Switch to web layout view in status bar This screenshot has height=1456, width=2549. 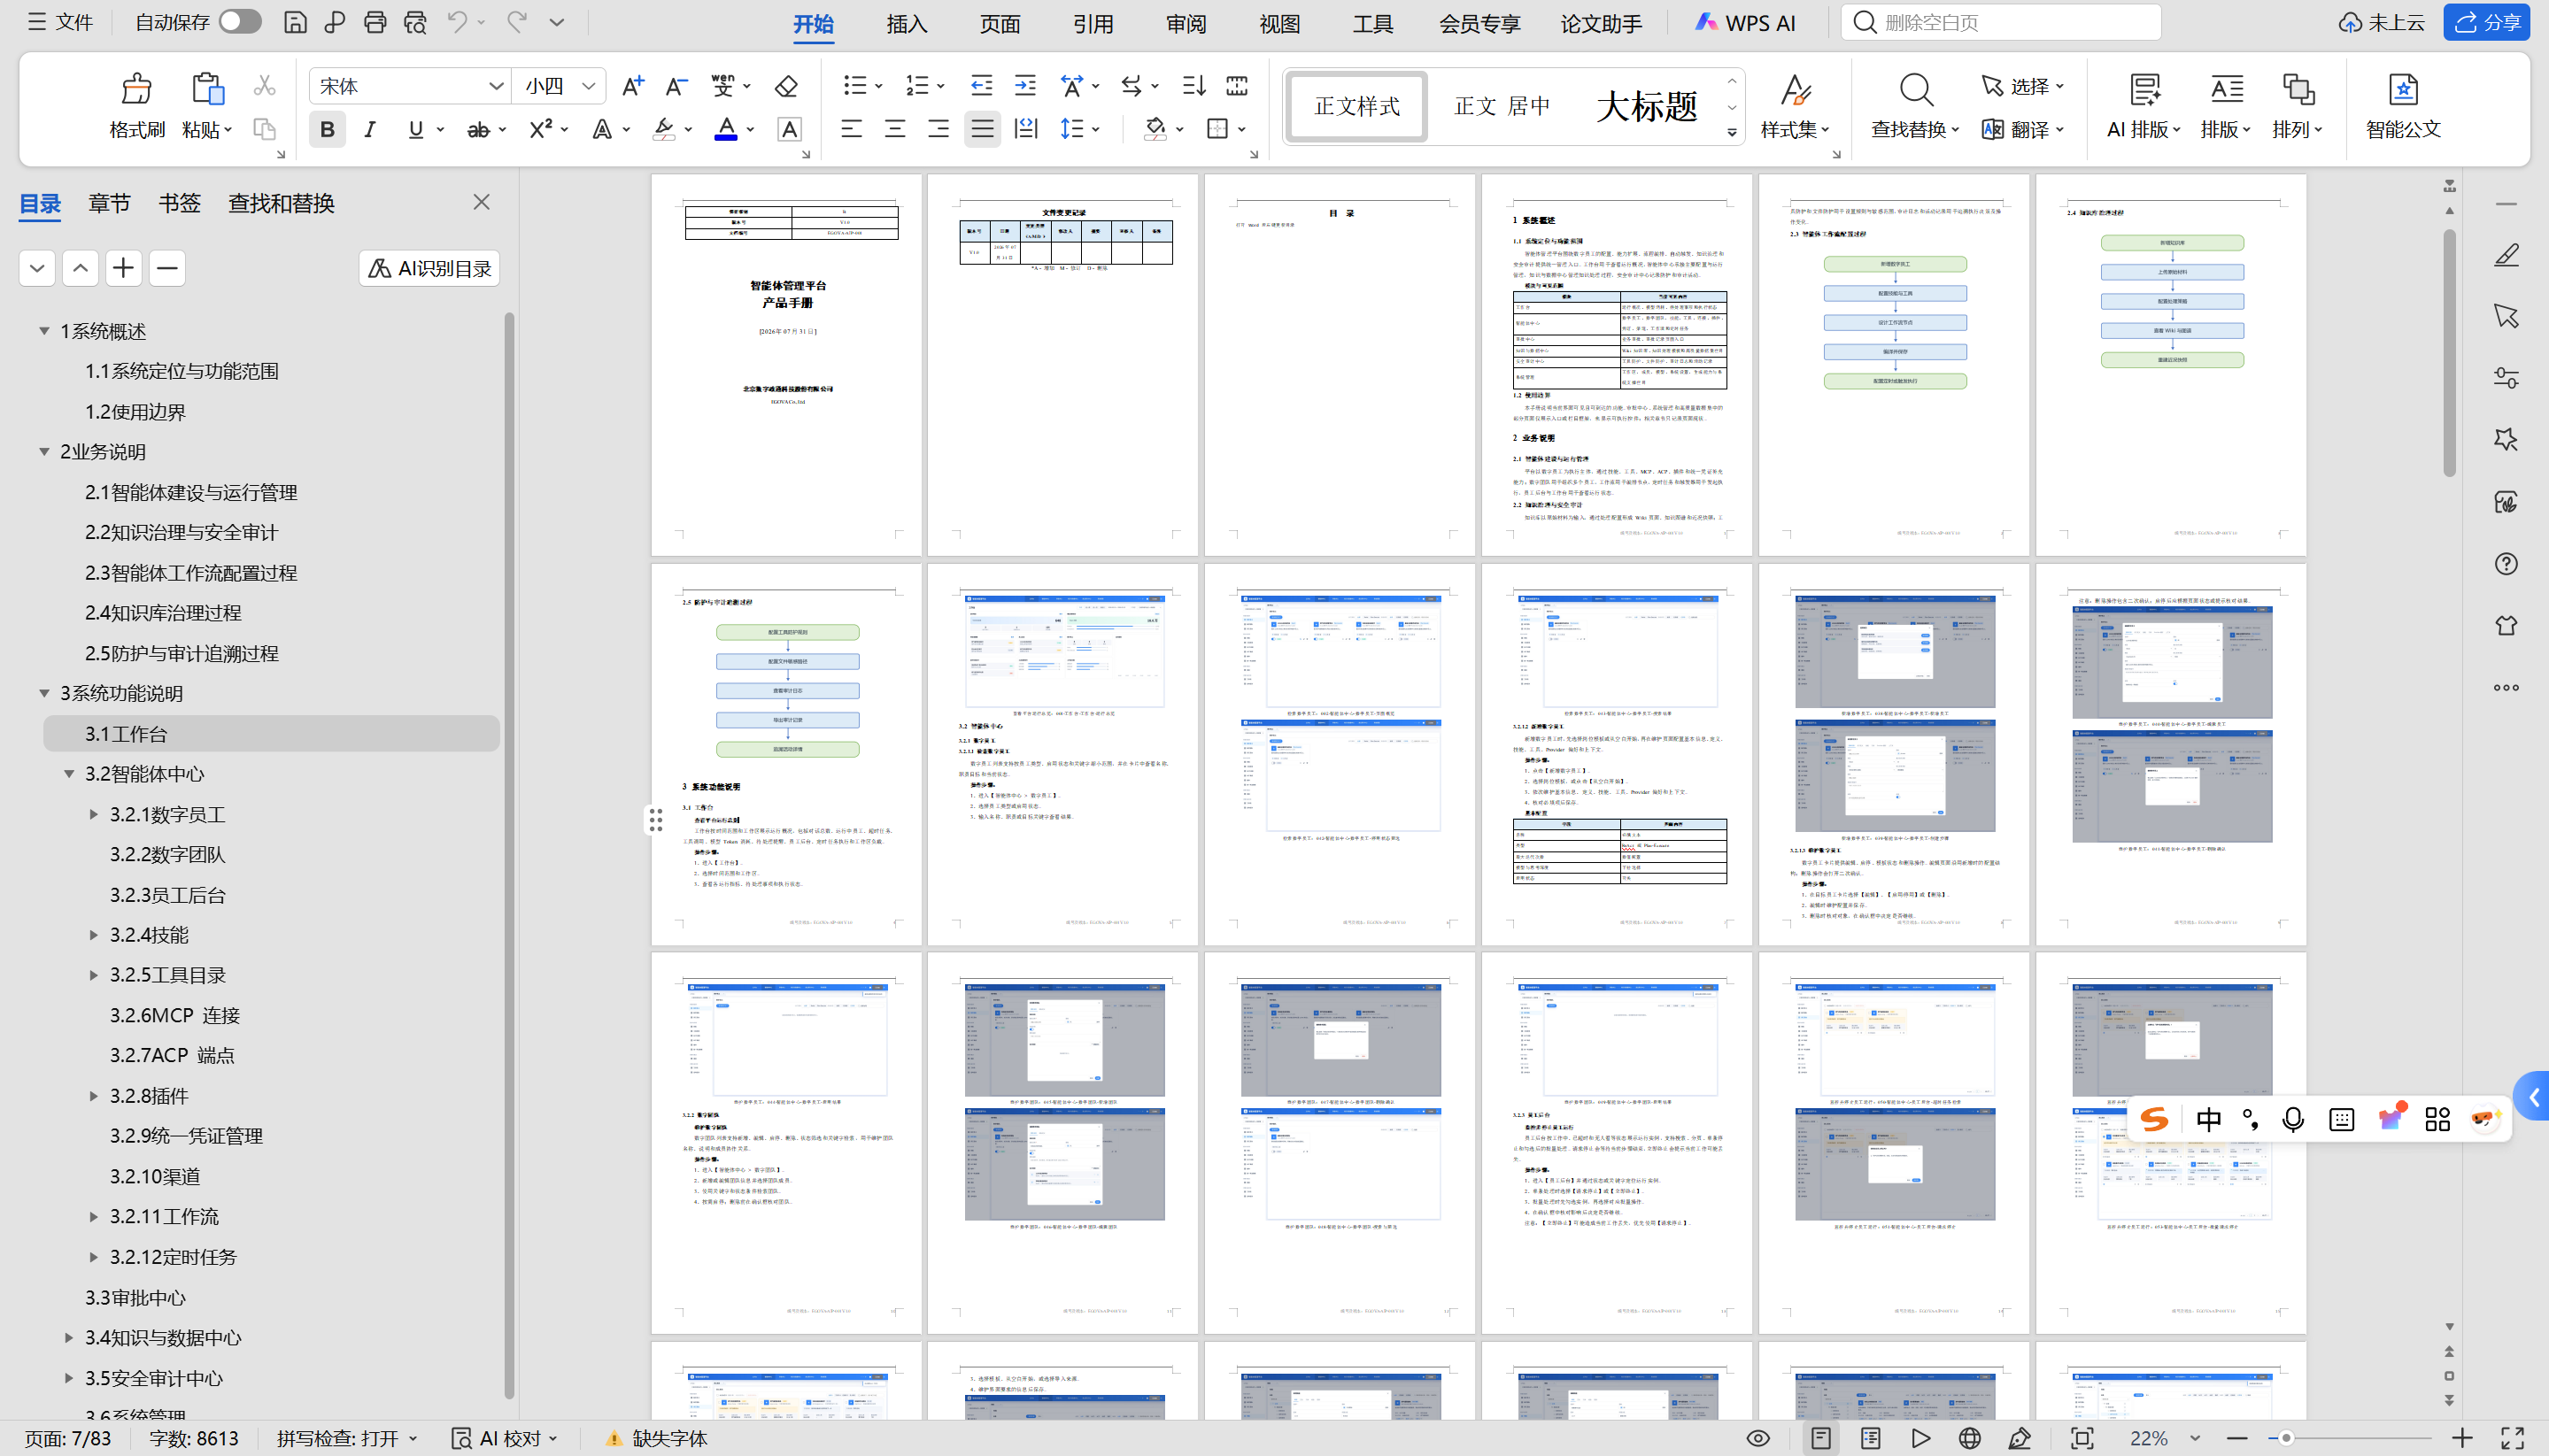coord(1969,1438)
